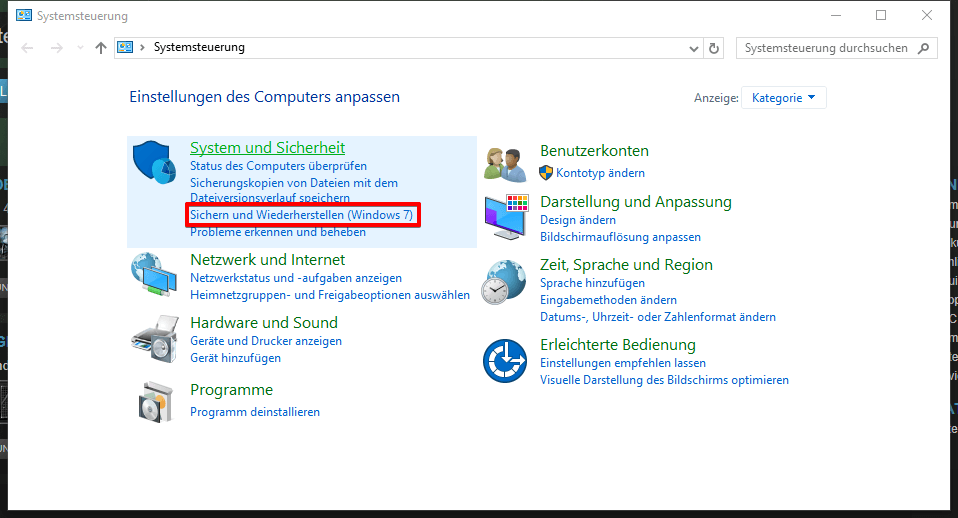Open Hardware und Sound heading

pos(264,323)
